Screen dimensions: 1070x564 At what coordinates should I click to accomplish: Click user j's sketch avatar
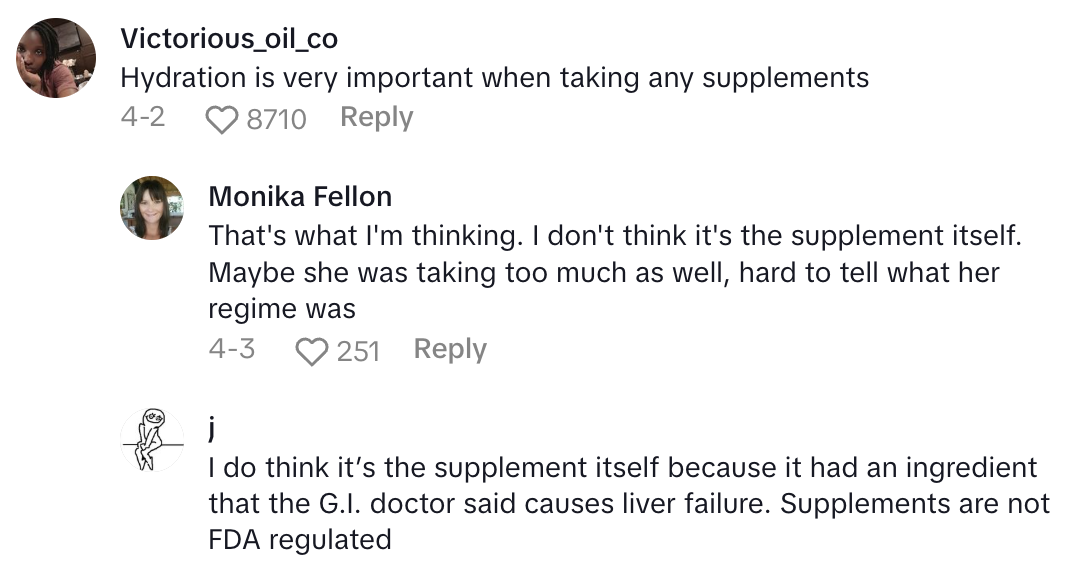(152, 440)
